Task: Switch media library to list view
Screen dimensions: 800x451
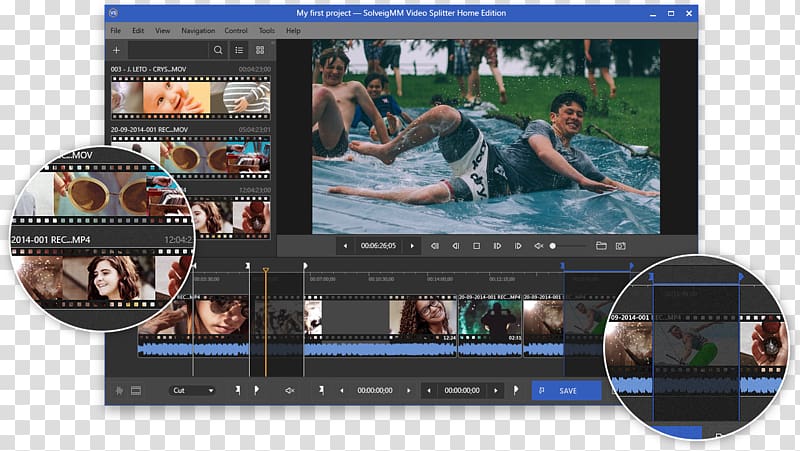Action: click(239, 50)
